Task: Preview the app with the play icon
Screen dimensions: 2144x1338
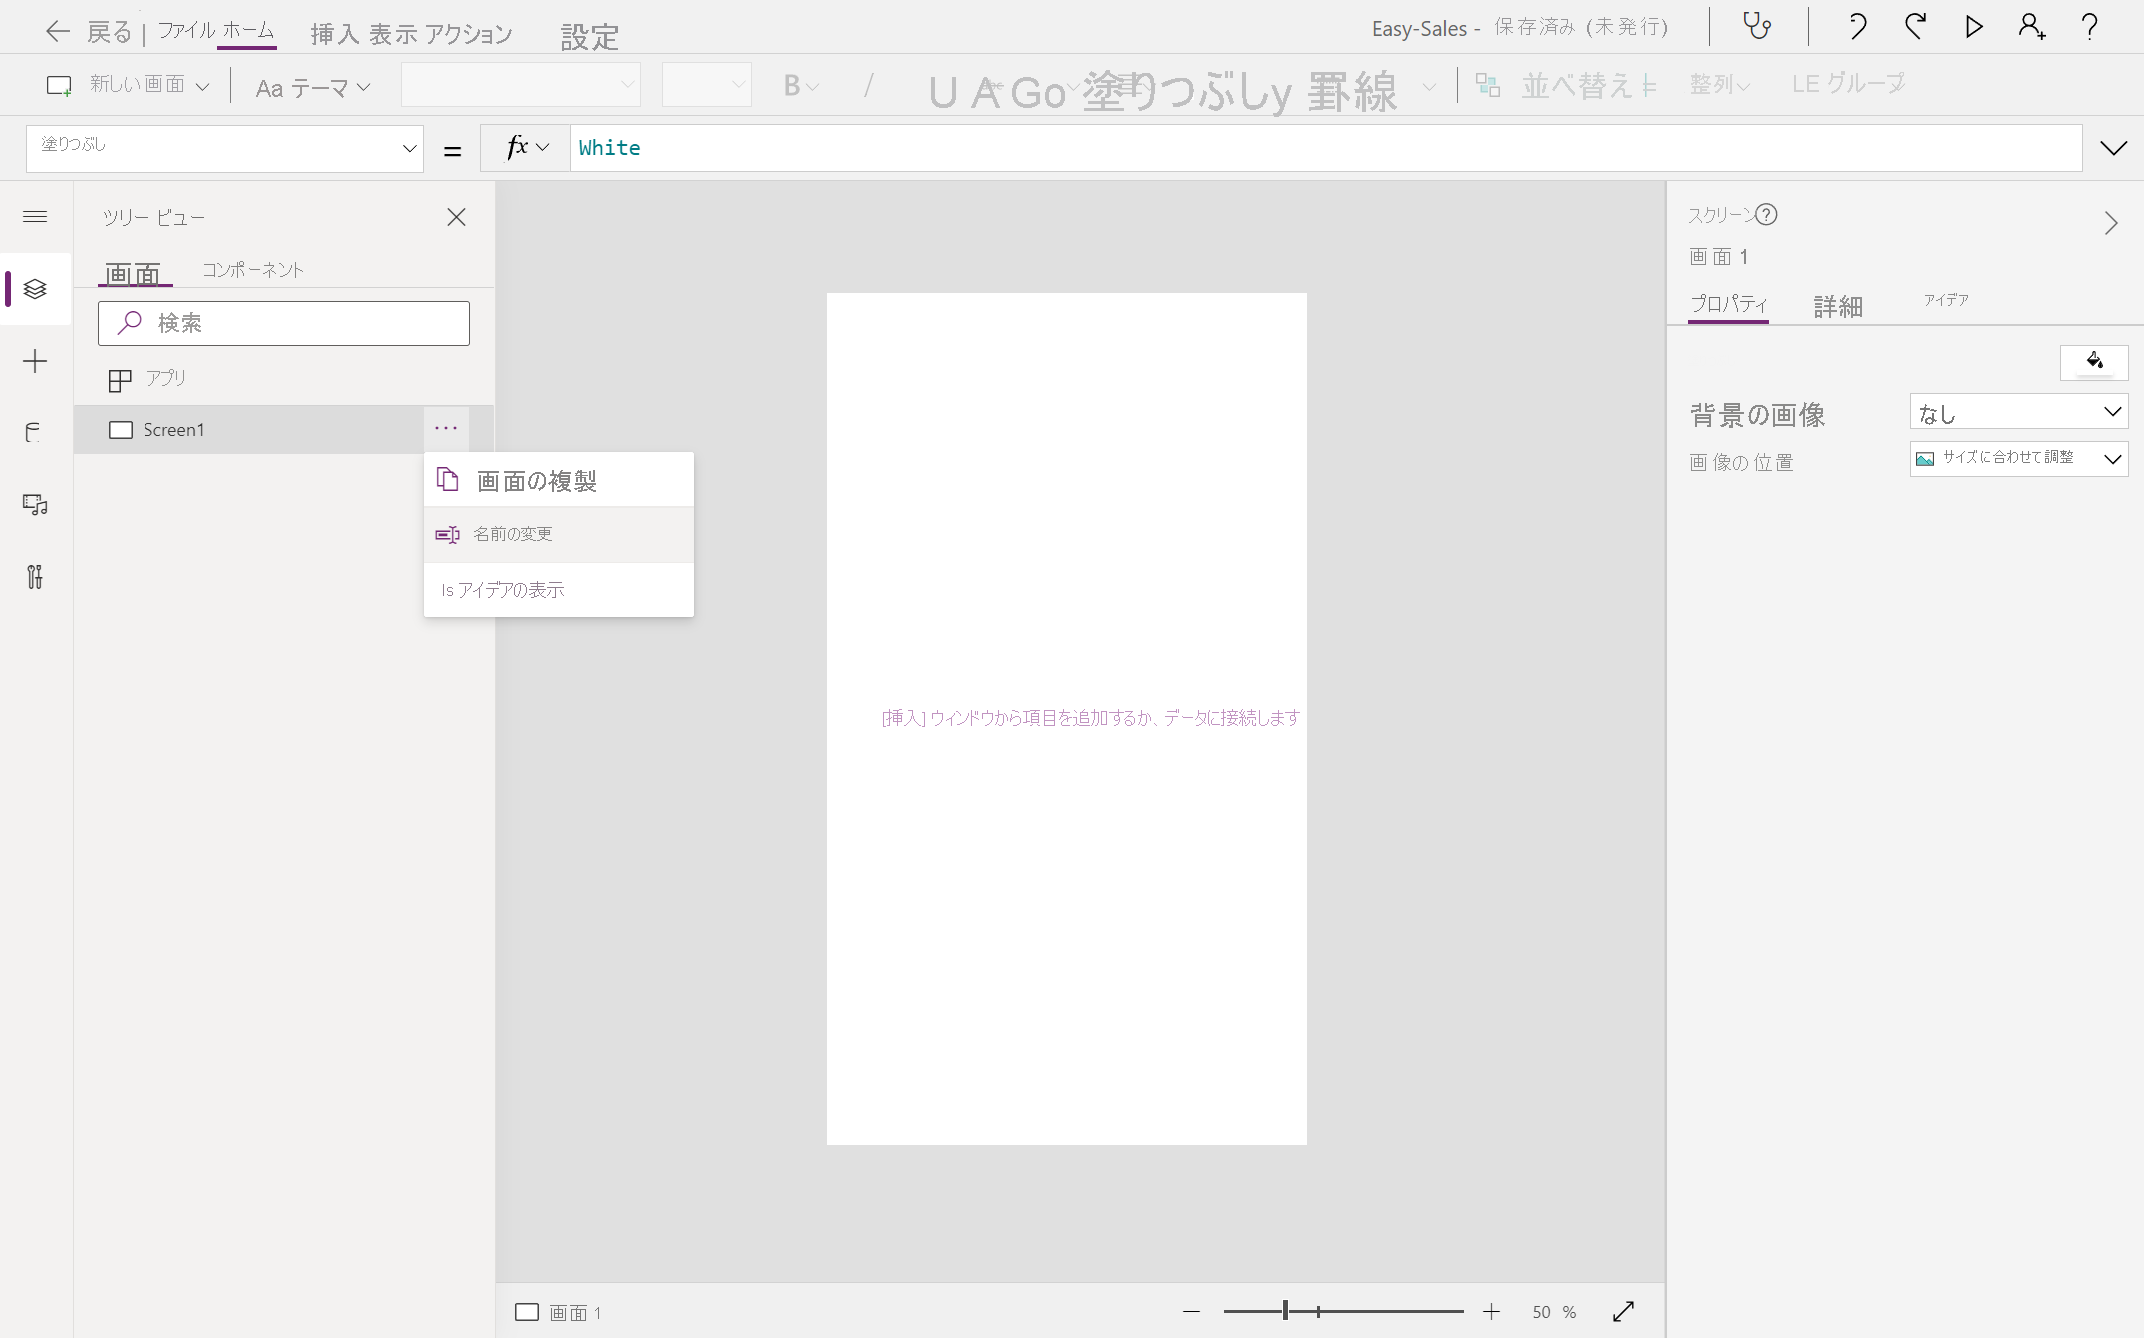Action: pyautogui.click(x=1973, y=27)
